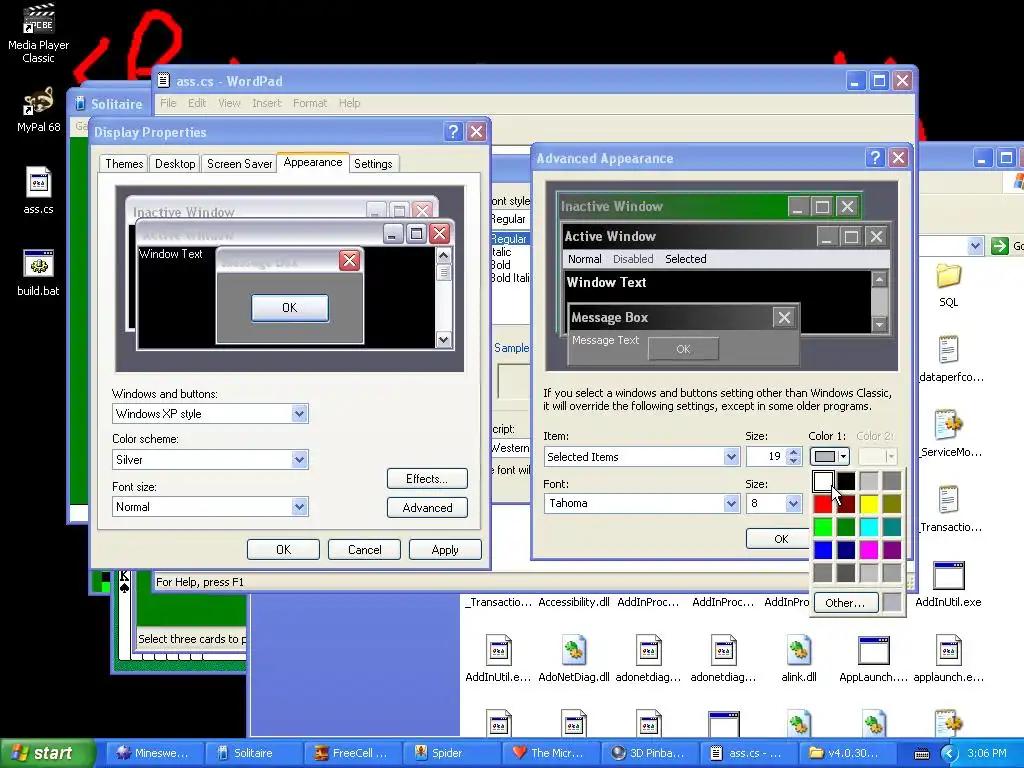Open the Screen Saver tab
Viewport: 1024px width, 768px height.
[x=239, y=164]
